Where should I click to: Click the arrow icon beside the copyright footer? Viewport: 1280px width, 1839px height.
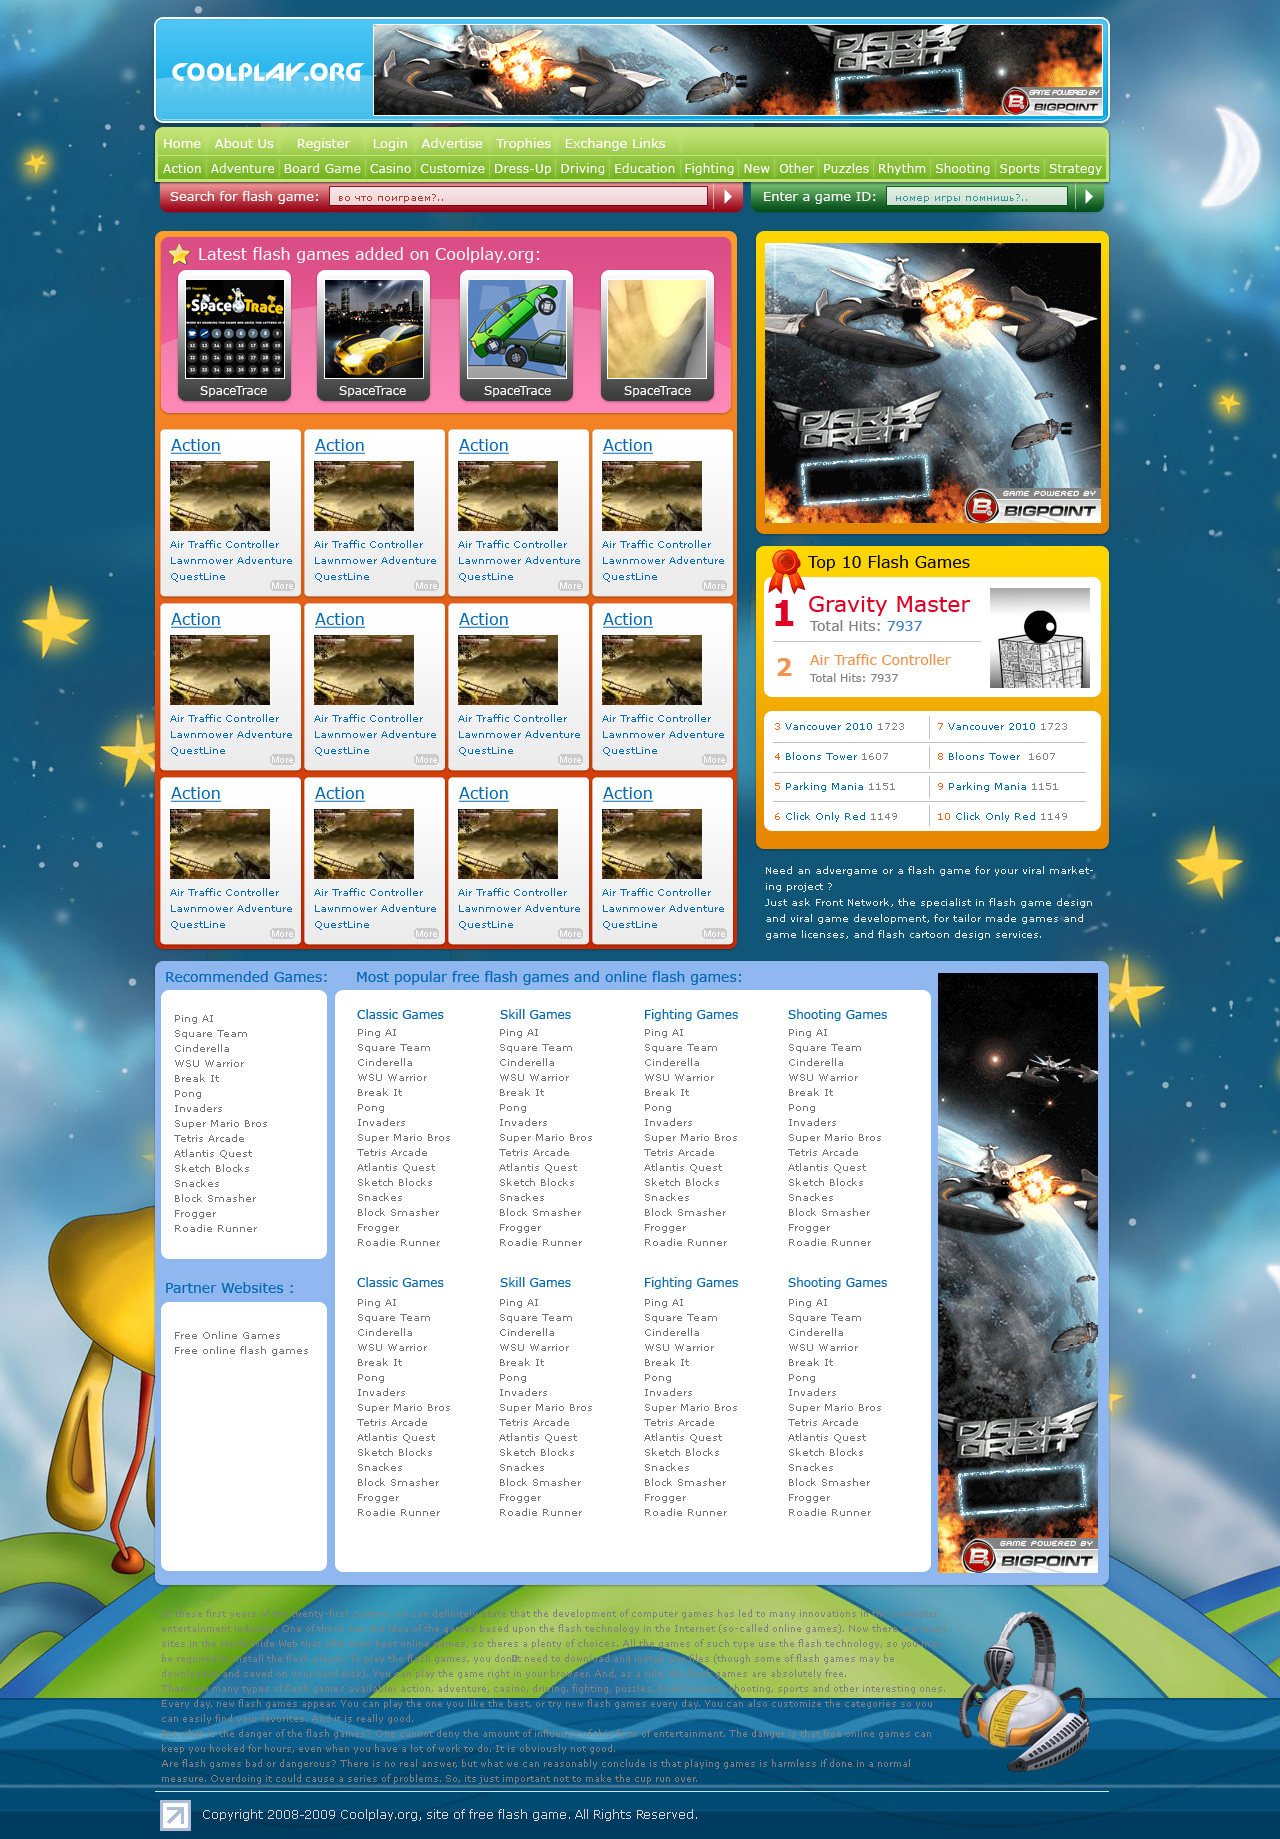click(175, 1815)
